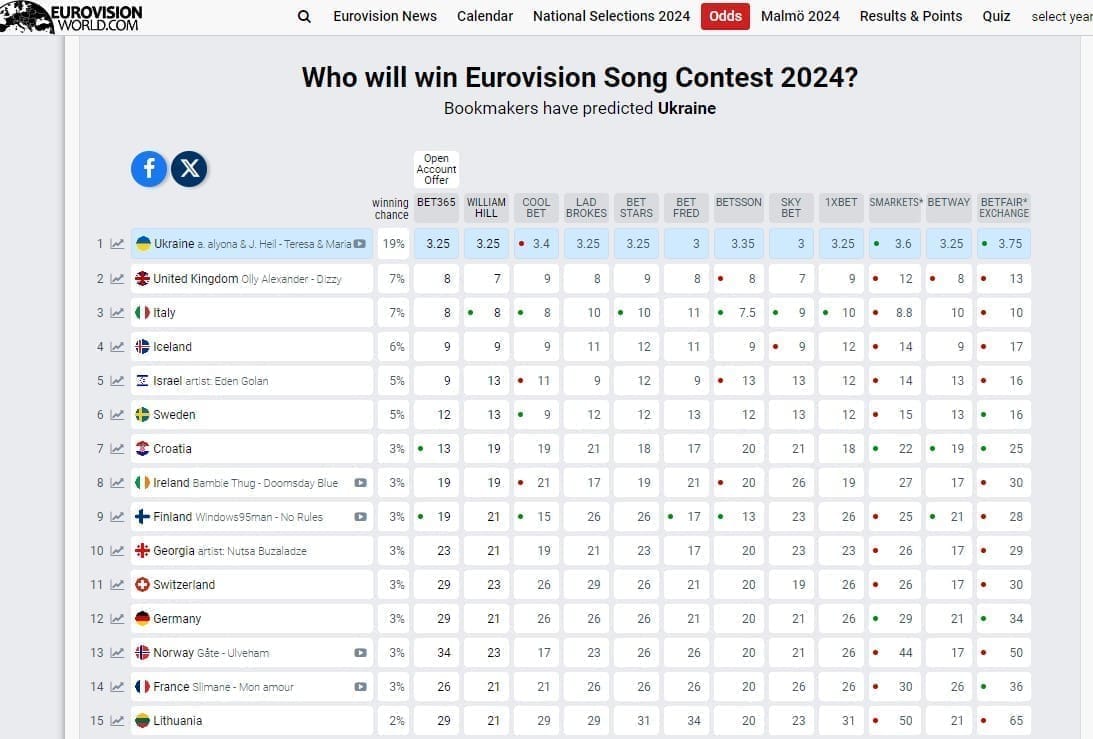Screen dimensions: 1093x739
Task: Click the Open Account Offer button
Action: [436, 168]
